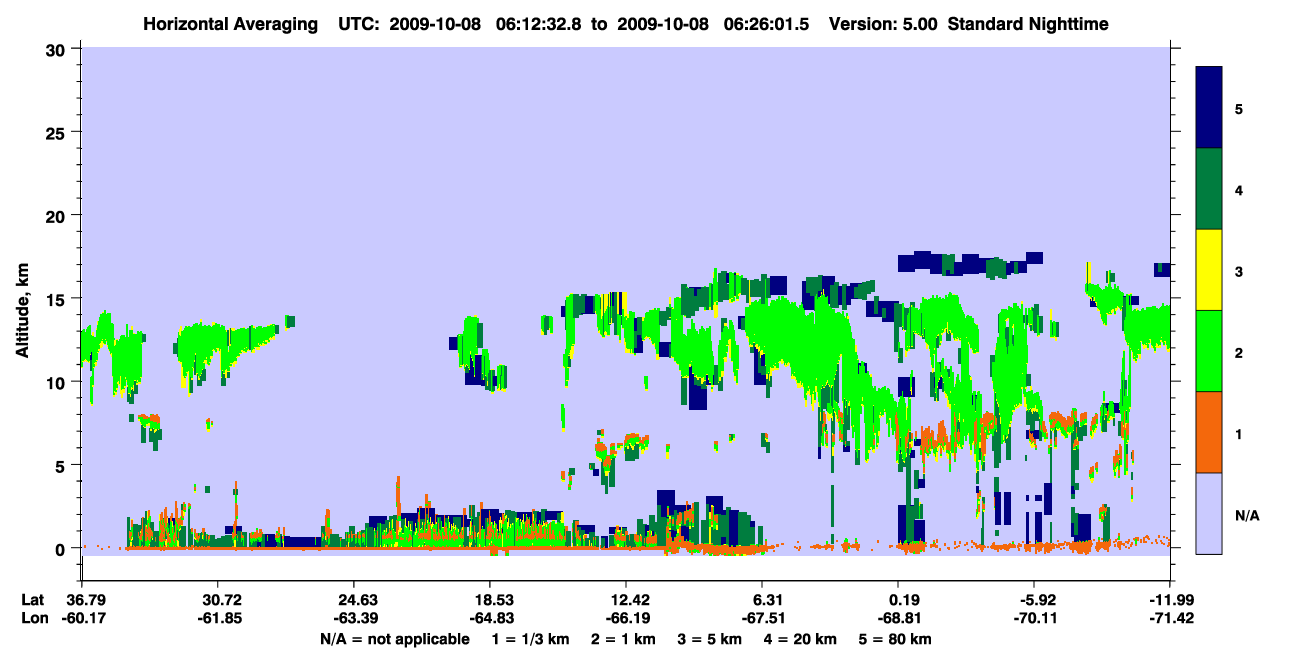
Task: Click the orange color bar segment labeled 1
Action: click(x=1209, y=432)
